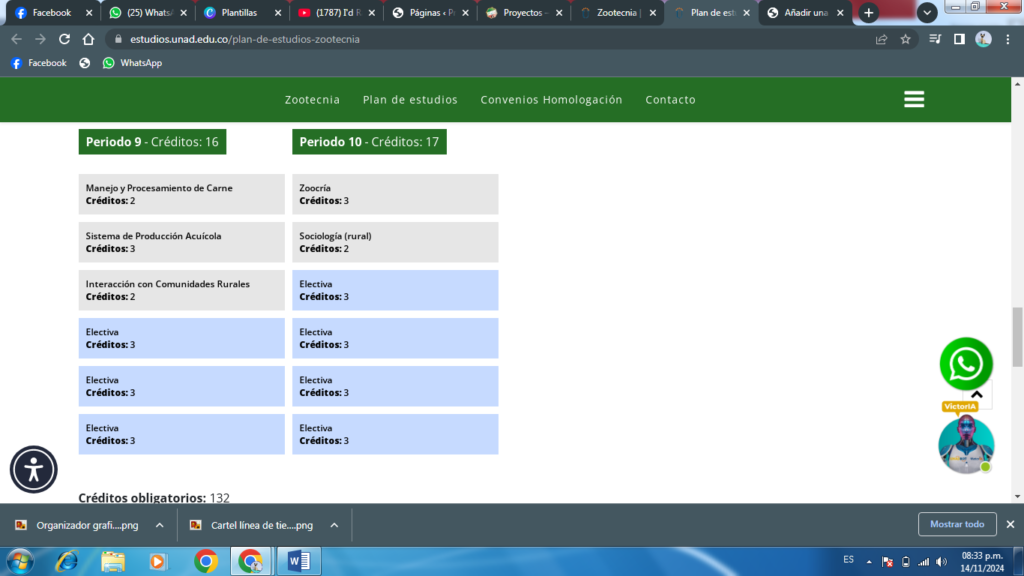Close the downloads bar
The width and height of the screenshot is (1024, 576).
(x=1009, y=524)
